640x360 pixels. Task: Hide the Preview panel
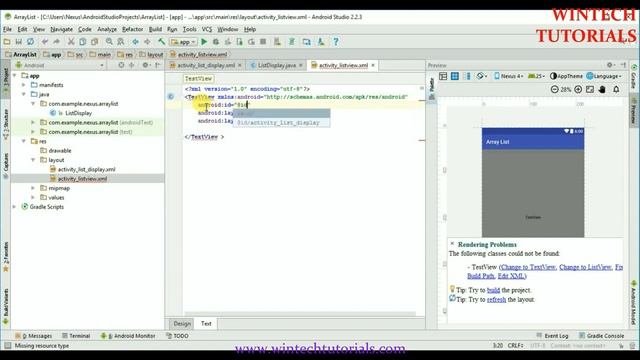(623, 65)
